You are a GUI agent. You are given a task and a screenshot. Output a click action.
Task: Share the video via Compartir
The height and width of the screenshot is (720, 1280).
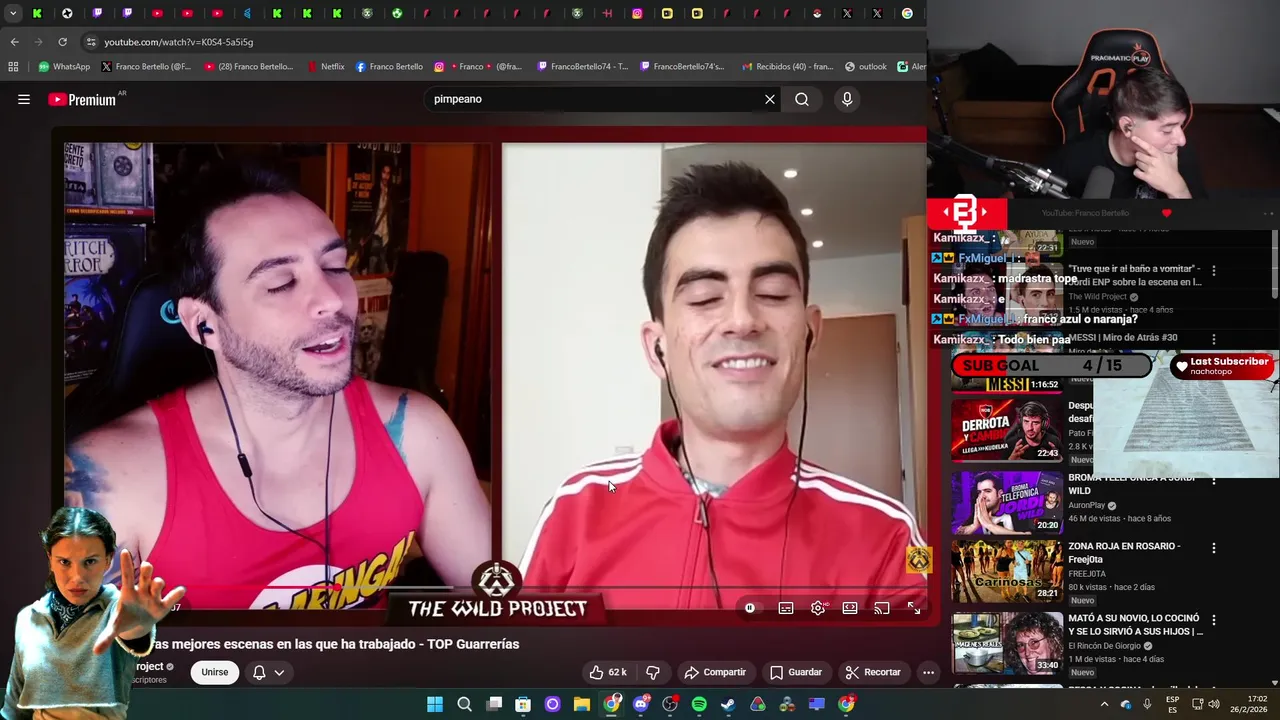[715, 672]
